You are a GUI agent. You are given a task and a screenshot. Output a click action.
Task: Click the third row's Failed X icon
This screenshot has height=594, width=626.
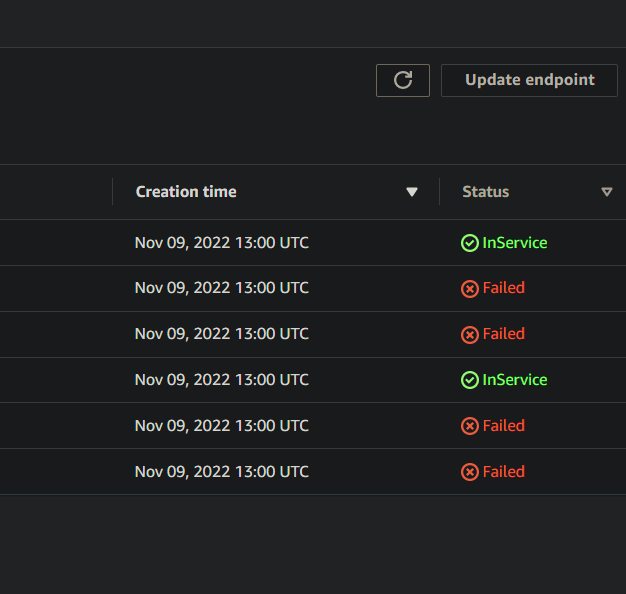tap(470, 335)
